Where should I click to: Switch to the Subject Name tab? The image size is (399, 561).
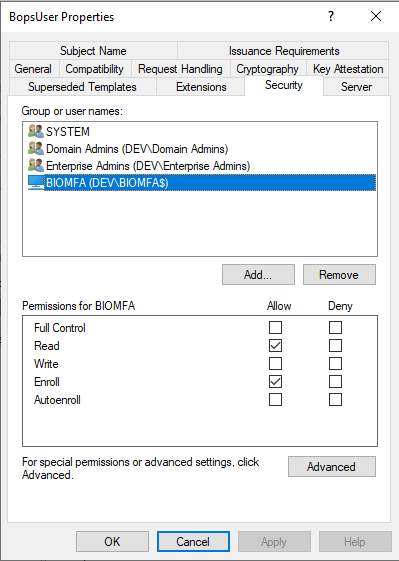[x=93, y=51]
